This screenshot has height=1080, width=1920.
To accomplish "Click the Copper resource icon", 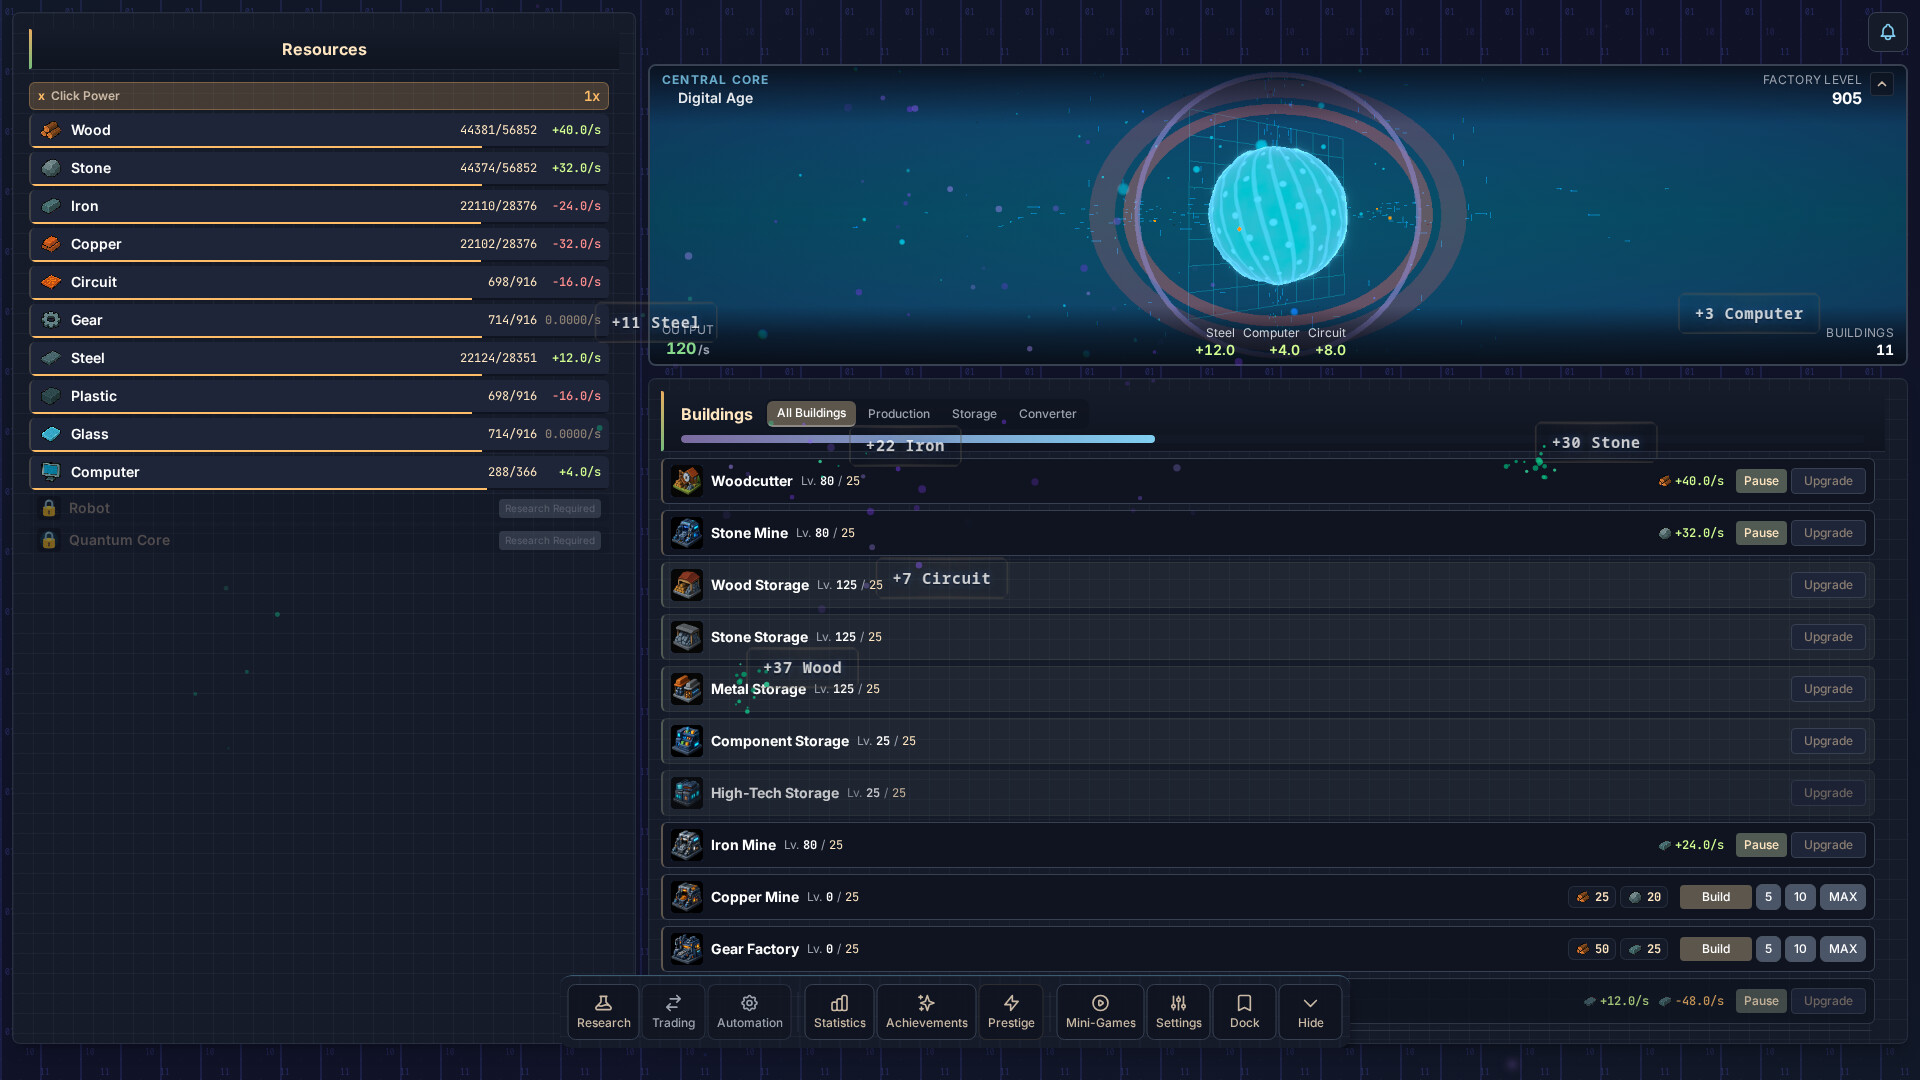I will [x=51, y=244].
